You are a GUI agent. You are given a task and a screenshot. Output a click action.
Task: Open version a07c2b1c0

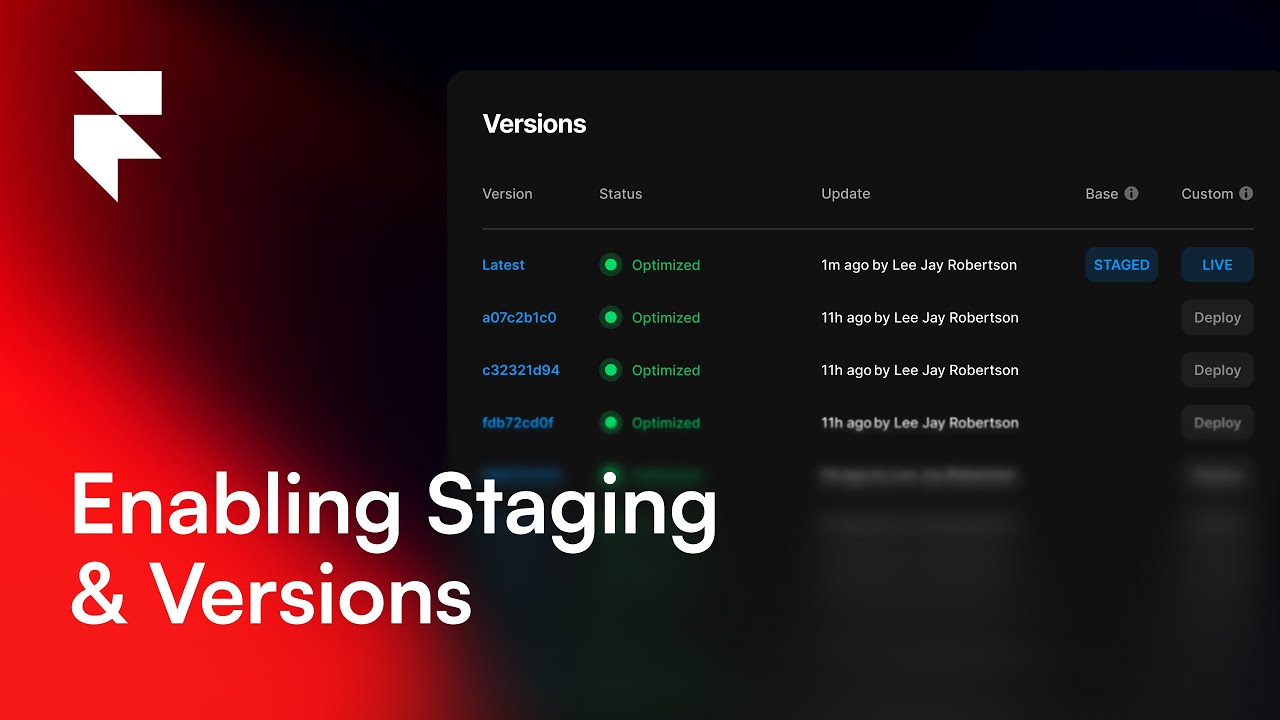(x=519, y=318)
